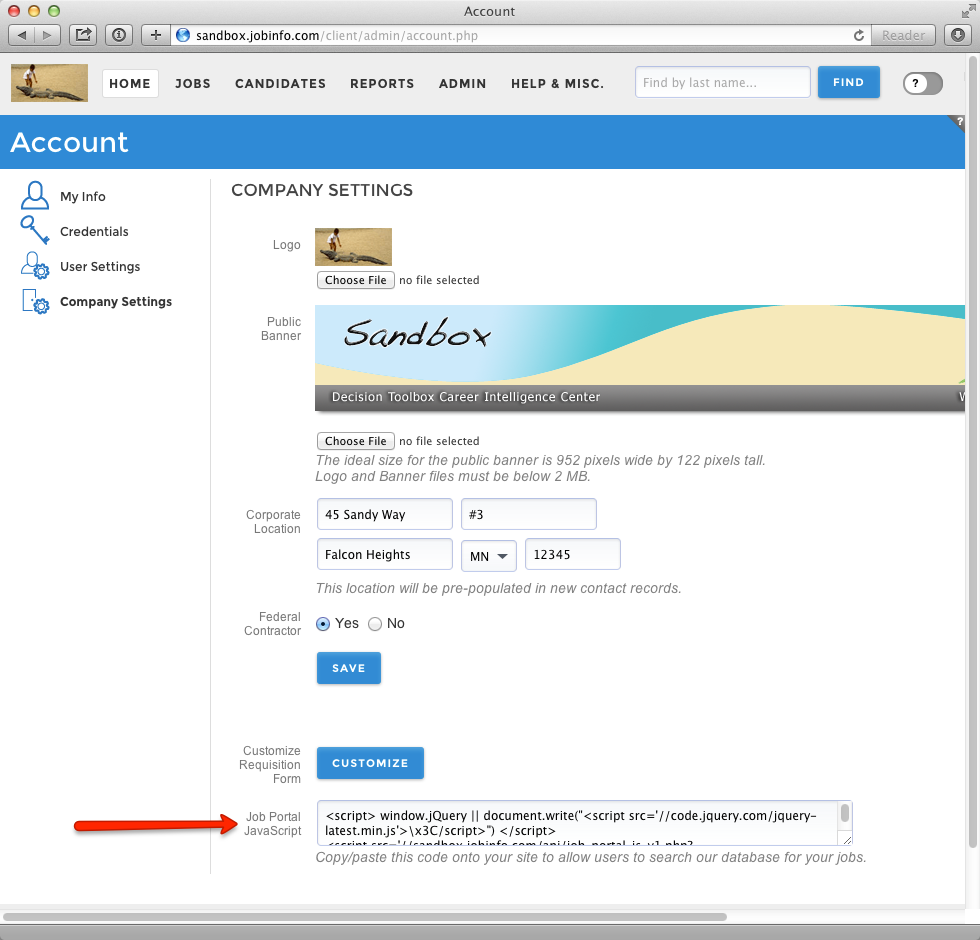
Task: Click the COMPANY SETTINGS heading
Action: click(322, 190)
